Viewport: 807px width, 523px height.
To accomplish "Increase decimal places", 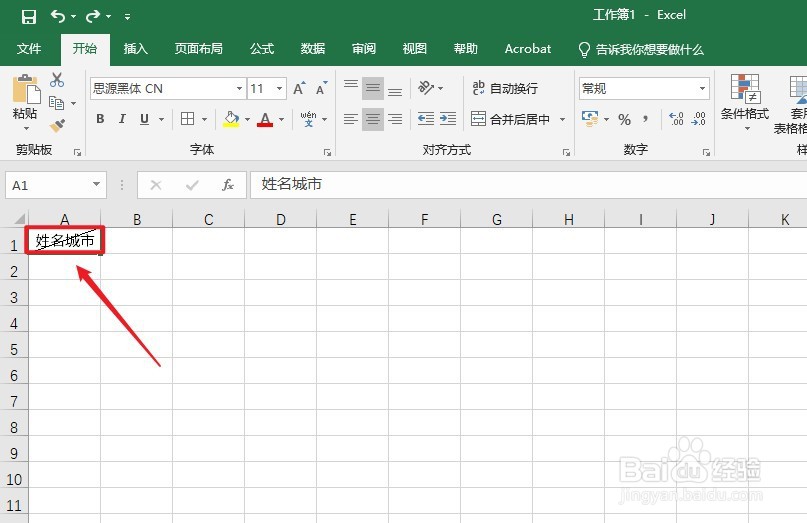I will tap(676, 119).
